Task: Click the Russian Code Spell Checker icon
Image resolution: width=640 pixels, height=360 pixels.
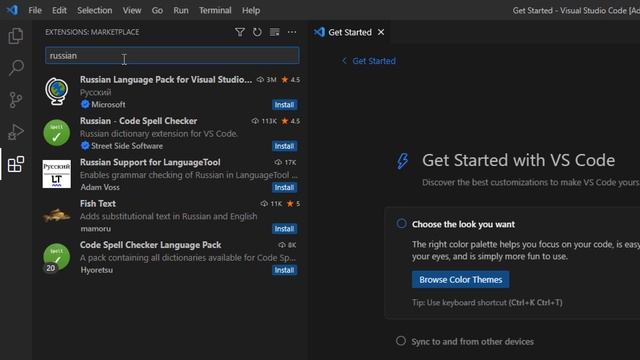Action: pos(57,133)
